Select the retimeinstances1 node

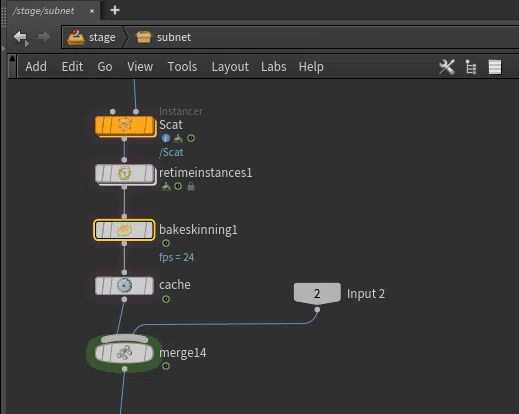125,174
